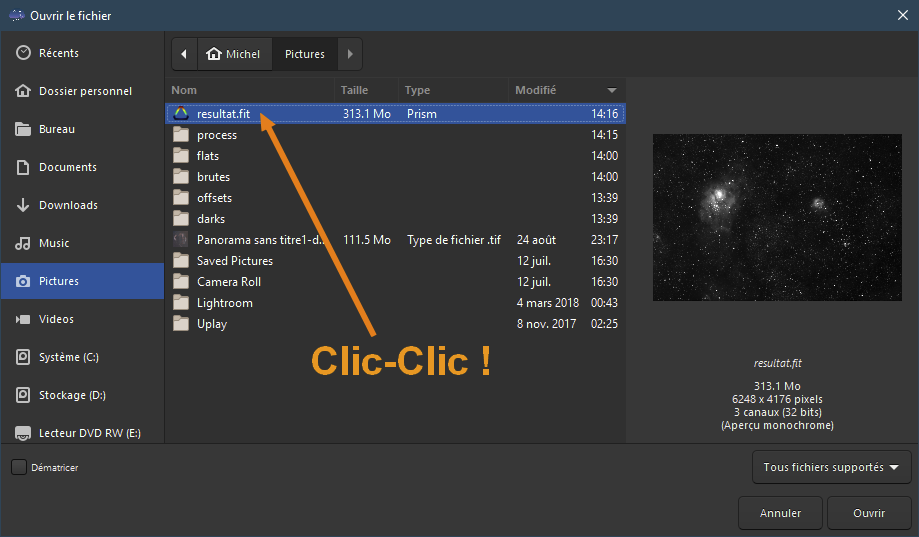This screenshot has width=919, height=537.
Task: Click the resultat.fit prism file icon
Action: (181, 113)
